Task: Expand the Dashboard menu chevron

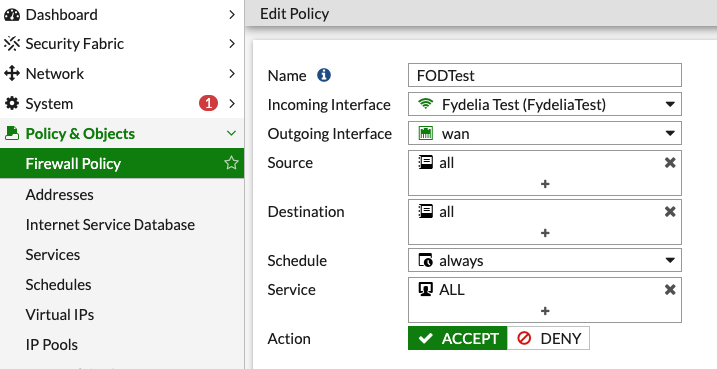Action: [232, 15]
